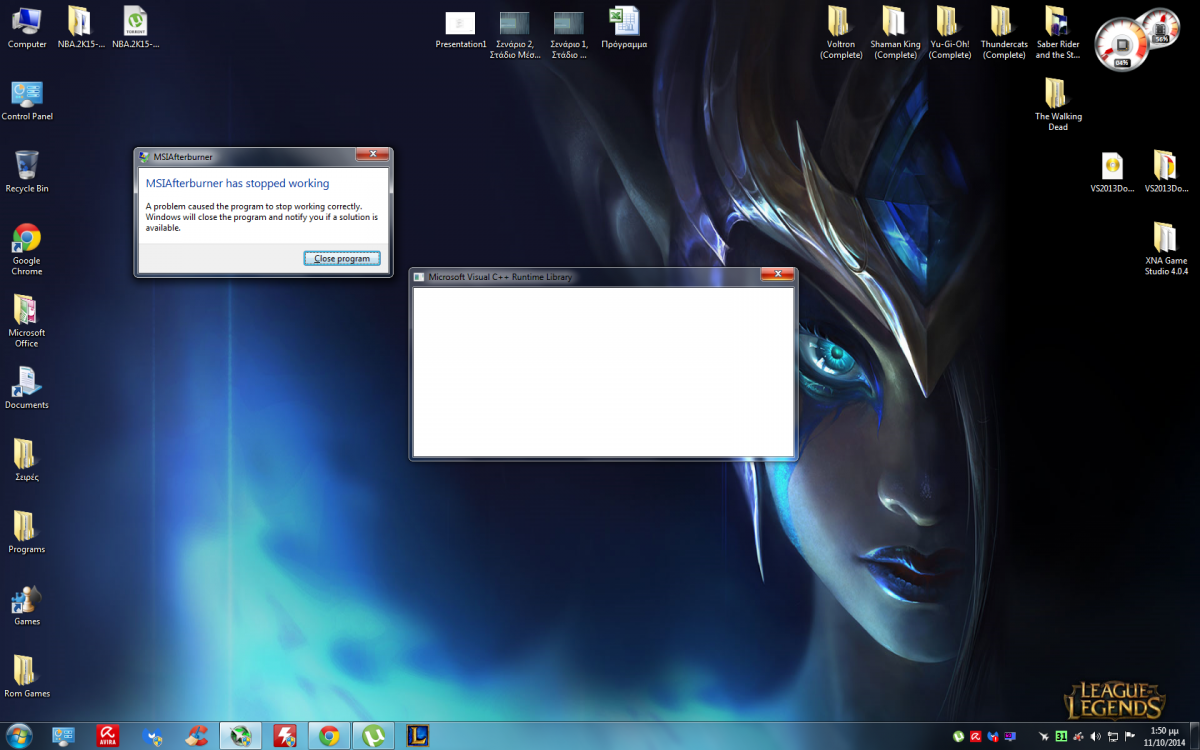Open CCleaner from the taskbar
This screenshot has height=750, width=1200.
click(x=196, y=736)
